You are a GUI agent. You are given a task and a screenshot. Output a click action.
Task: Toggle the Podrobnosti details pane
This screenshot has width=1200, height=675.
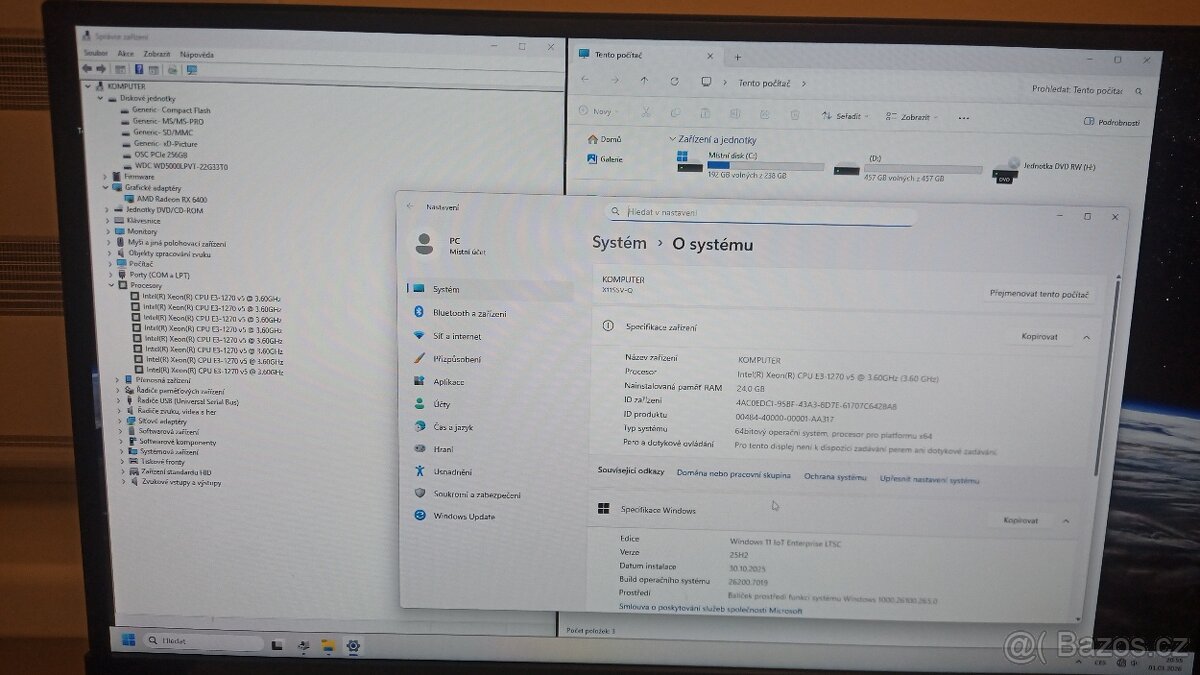1111,122
